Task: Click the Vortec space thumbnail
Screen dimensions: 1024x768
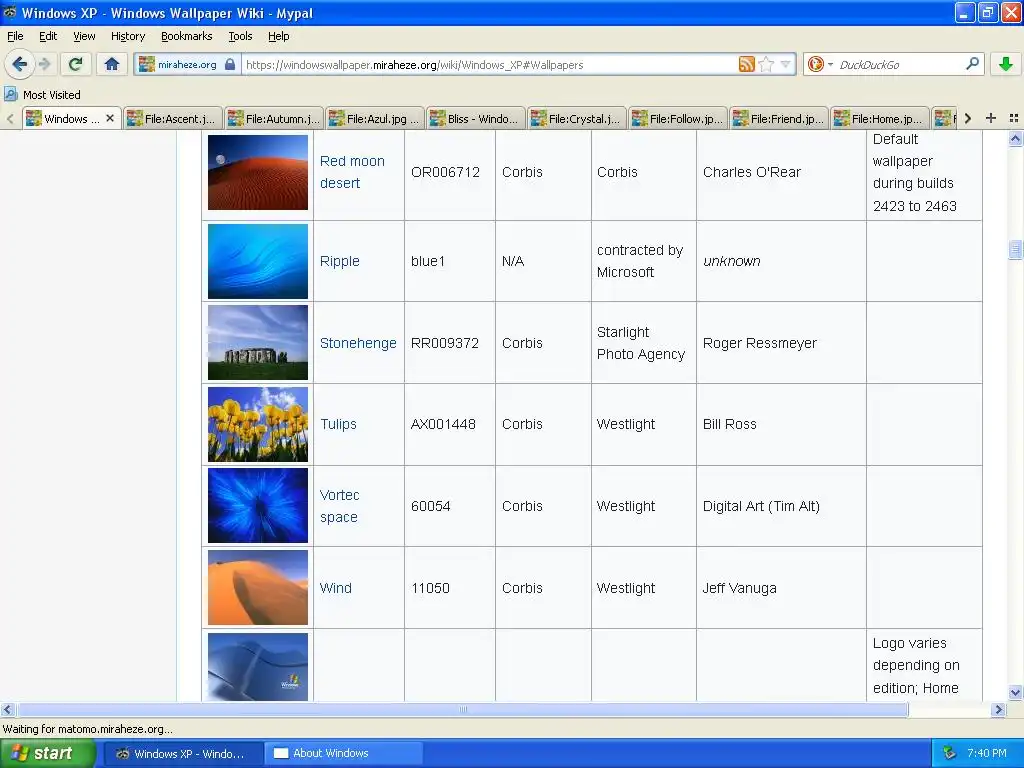Action: [258, 505]
